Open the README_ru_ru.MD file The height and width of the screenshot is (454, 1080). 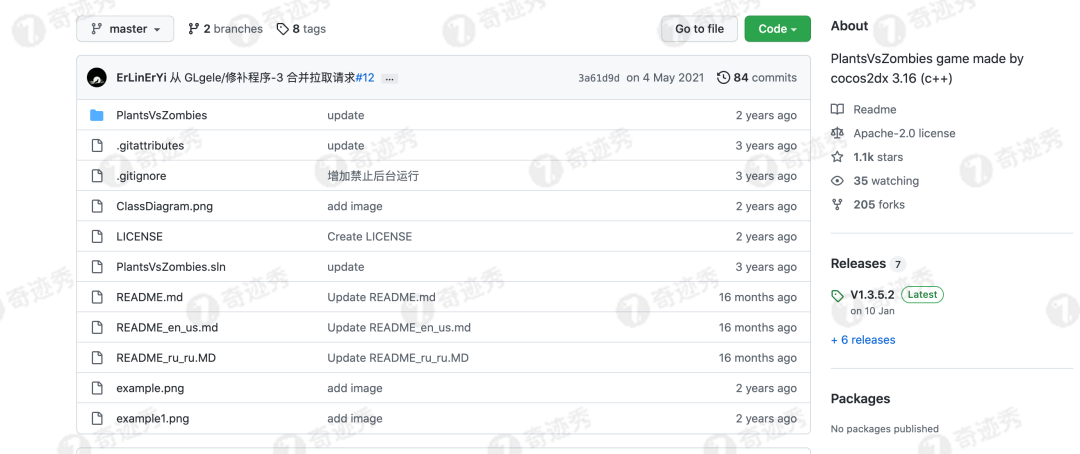coord(166,358)
